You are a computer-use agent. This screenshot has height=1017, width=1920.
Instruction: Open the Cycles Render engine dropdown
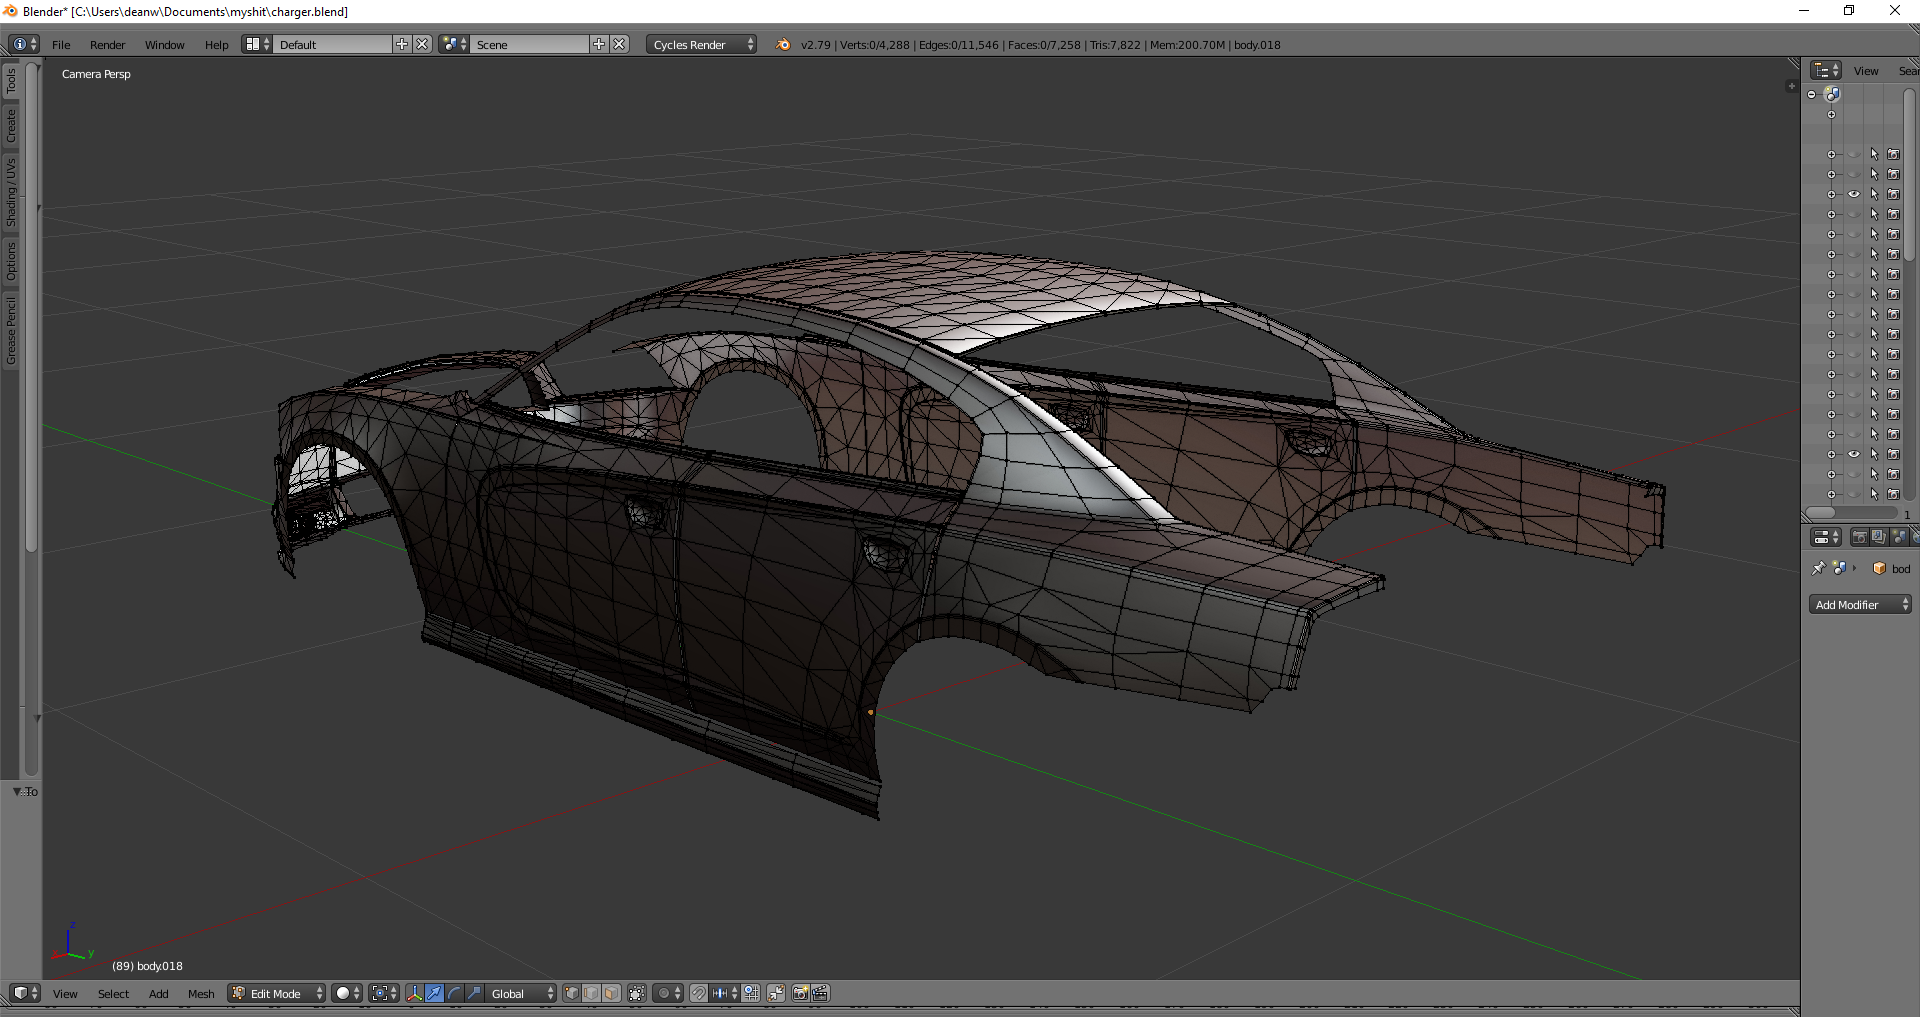(x=700, y=44)
